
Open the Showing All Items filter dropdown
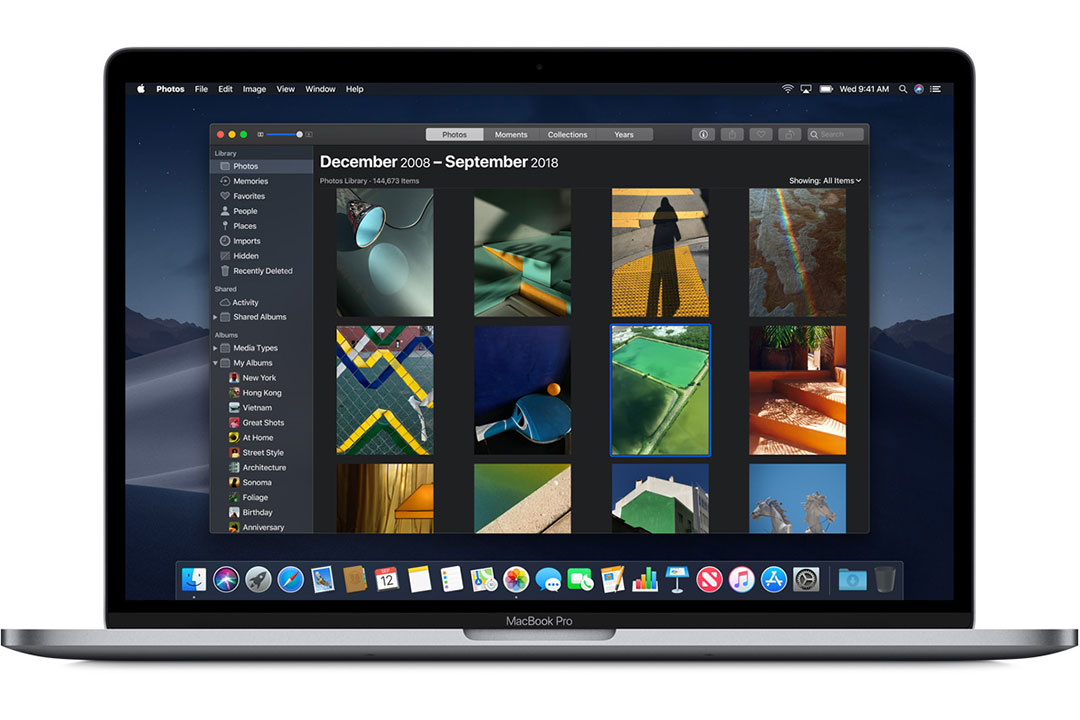(825, 181)
